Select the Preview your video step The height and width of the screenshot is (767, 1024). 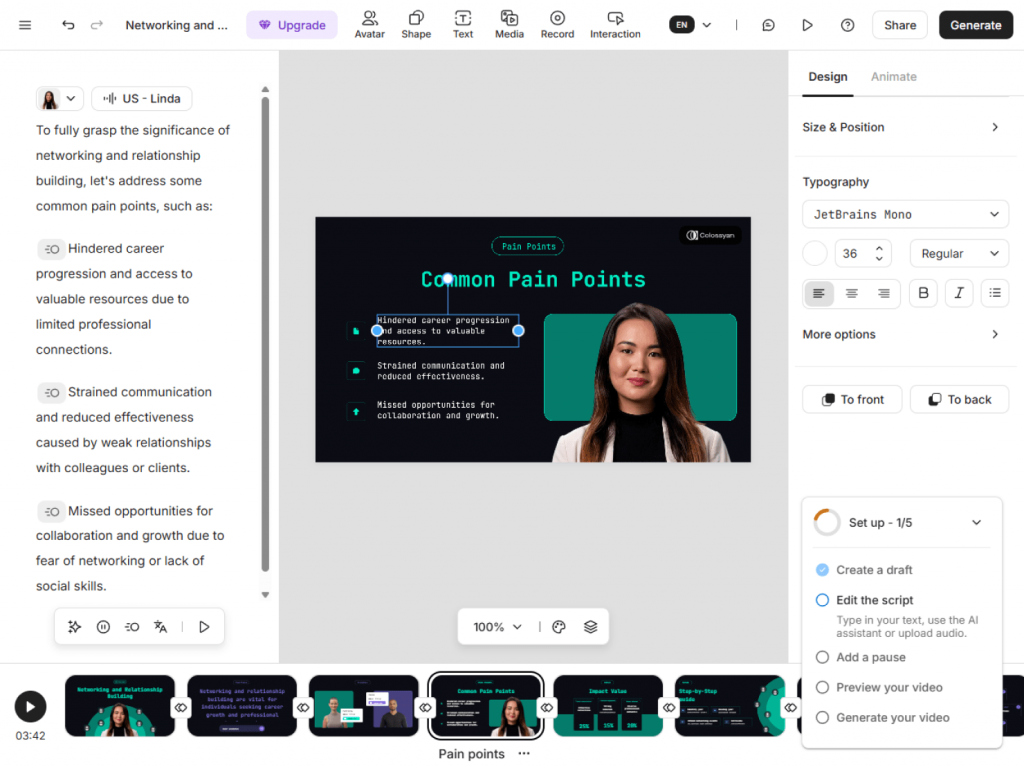[889, 687]
